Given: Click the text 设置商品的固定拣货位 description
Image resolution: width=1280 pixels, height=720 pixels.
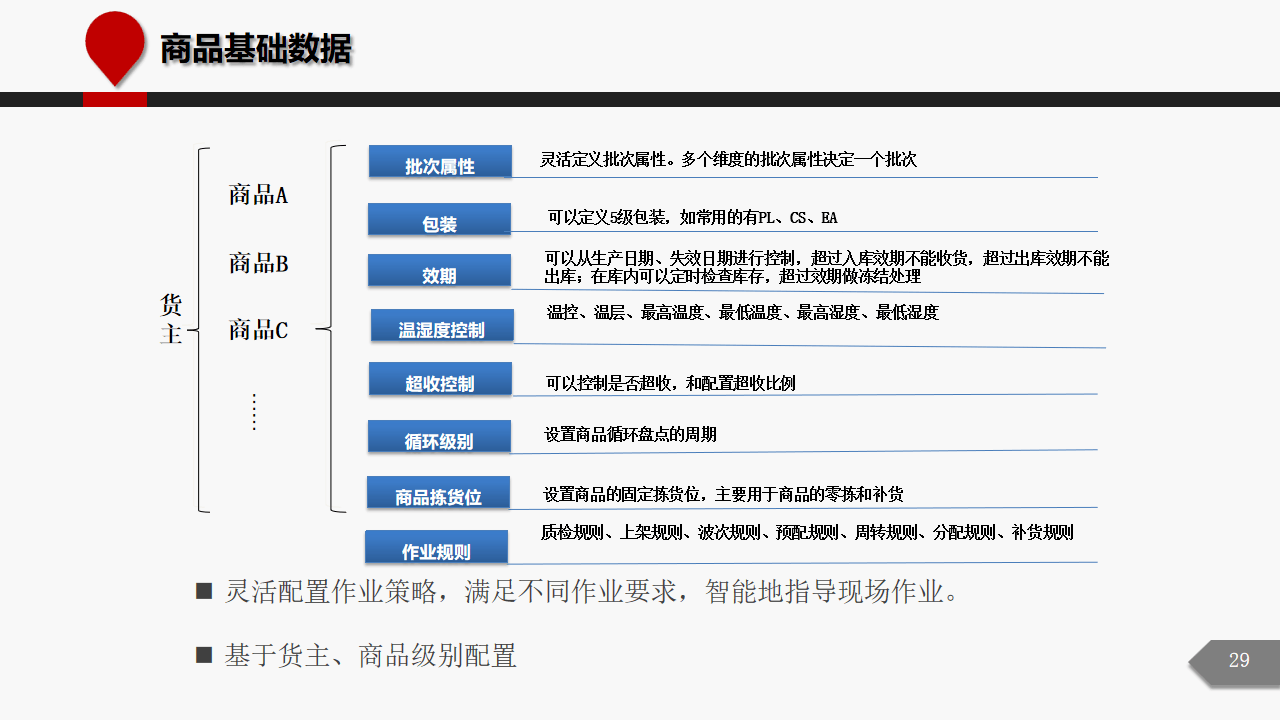Looking at the screenshot, I should click(723, 494).
